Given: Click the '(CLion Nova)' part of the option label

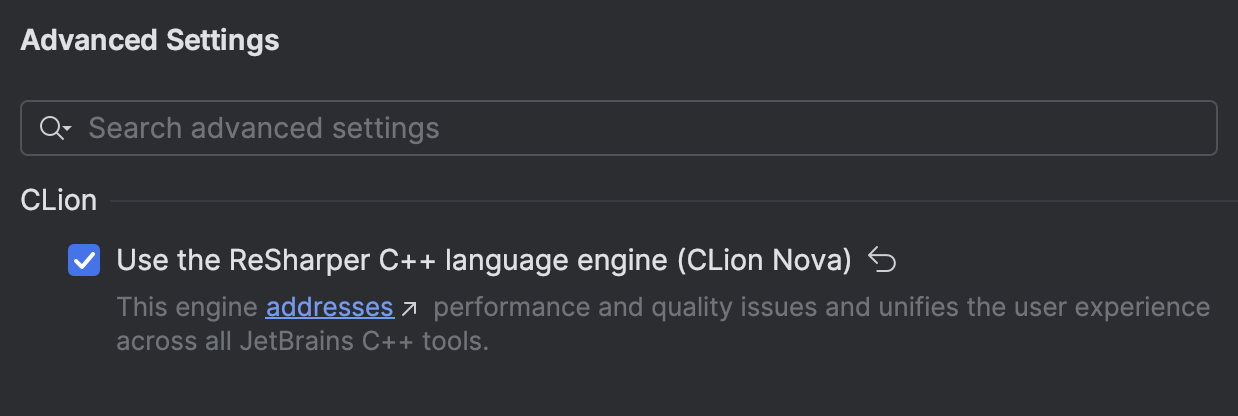Looking at the screenshot, I should pyautogui.click(x=764, y=261).
